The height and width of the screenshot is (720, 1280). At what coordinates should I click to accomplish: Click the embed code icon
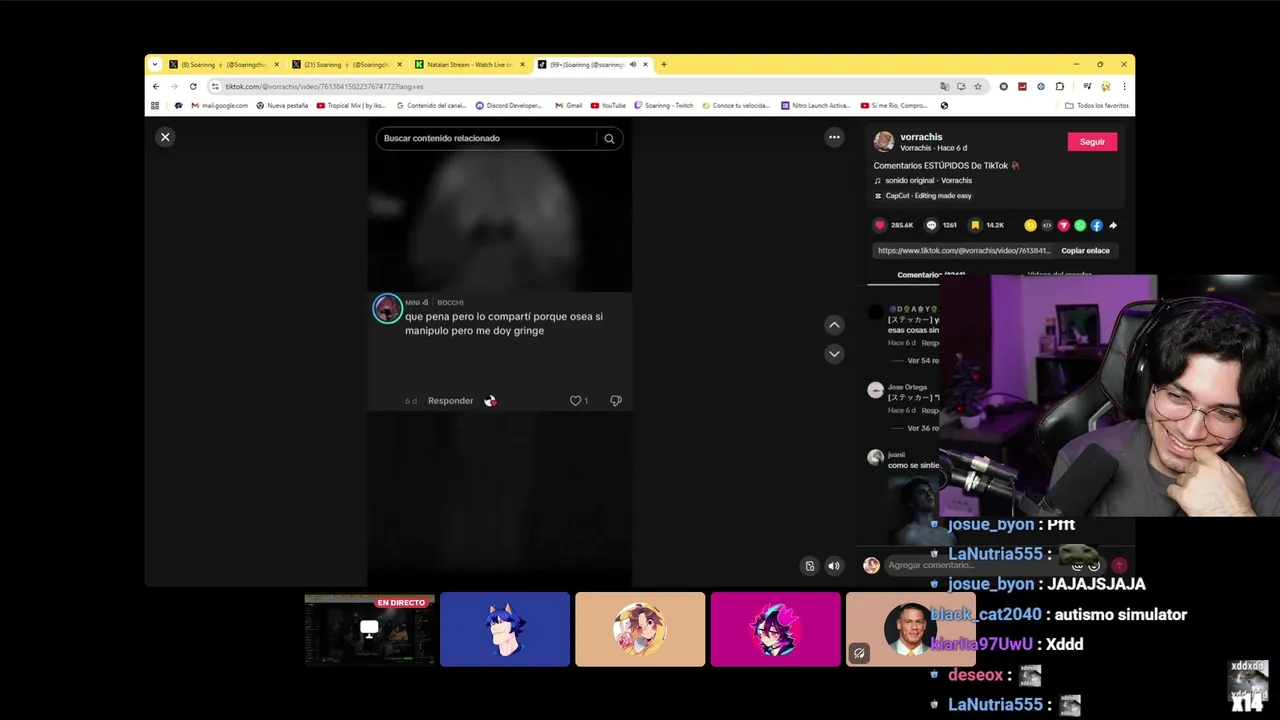[1047, 225]
